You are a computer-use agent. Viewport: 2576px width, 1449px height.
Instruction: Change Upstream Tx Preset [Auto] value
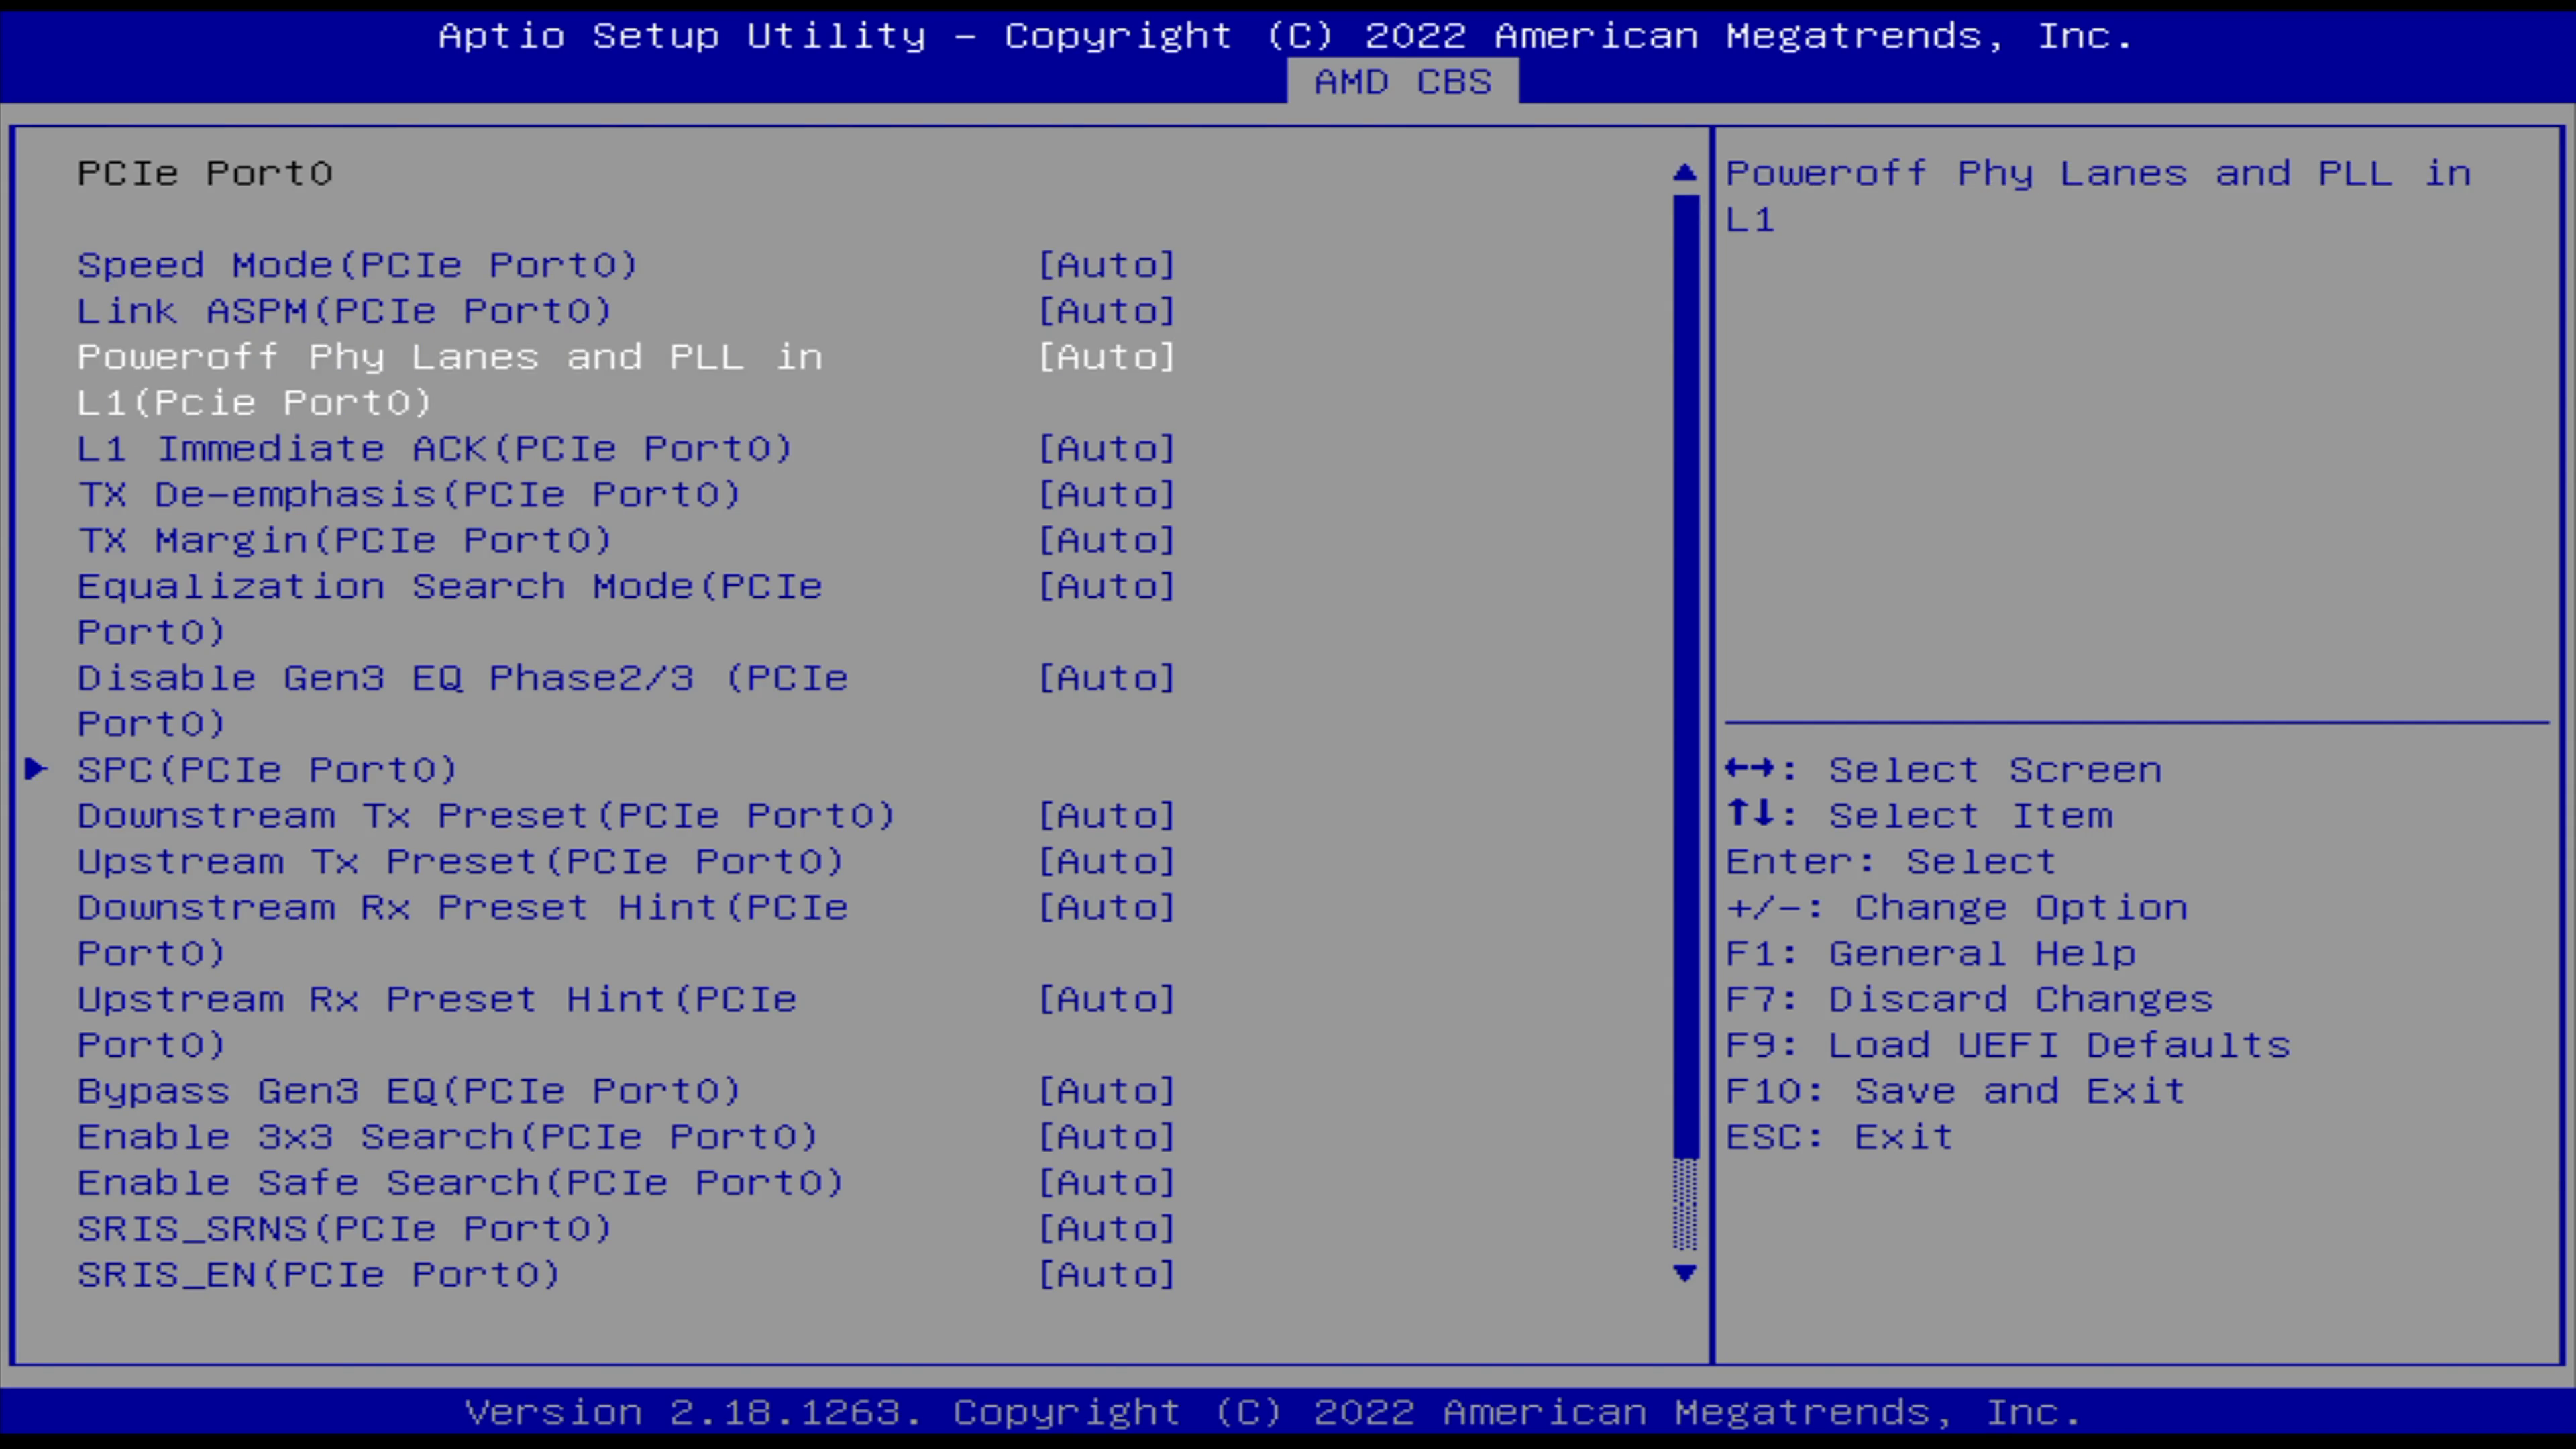pyautogui.click(x=1106, y=862)
